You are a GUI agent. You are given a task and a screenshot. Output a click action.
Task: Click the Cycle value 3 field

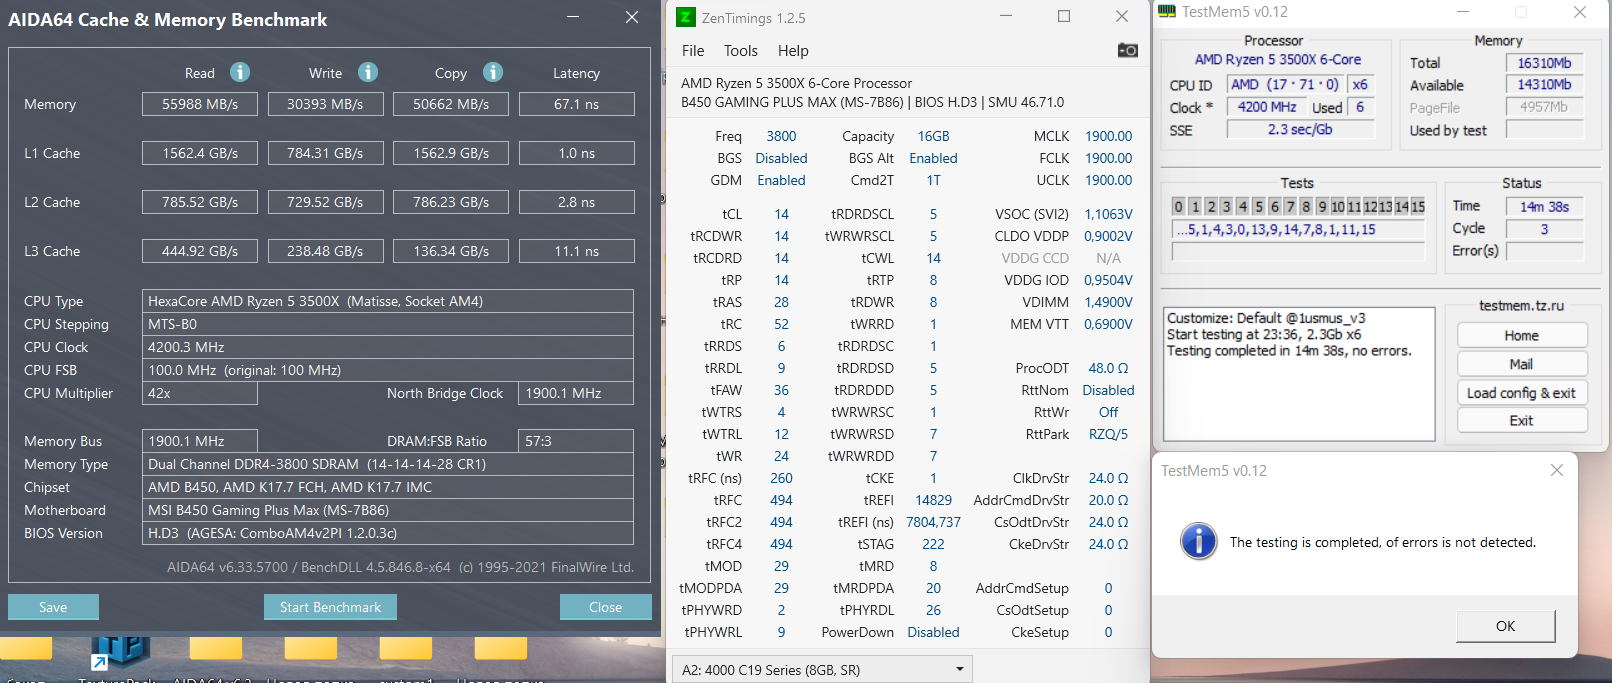click(x=1544, y=229)
